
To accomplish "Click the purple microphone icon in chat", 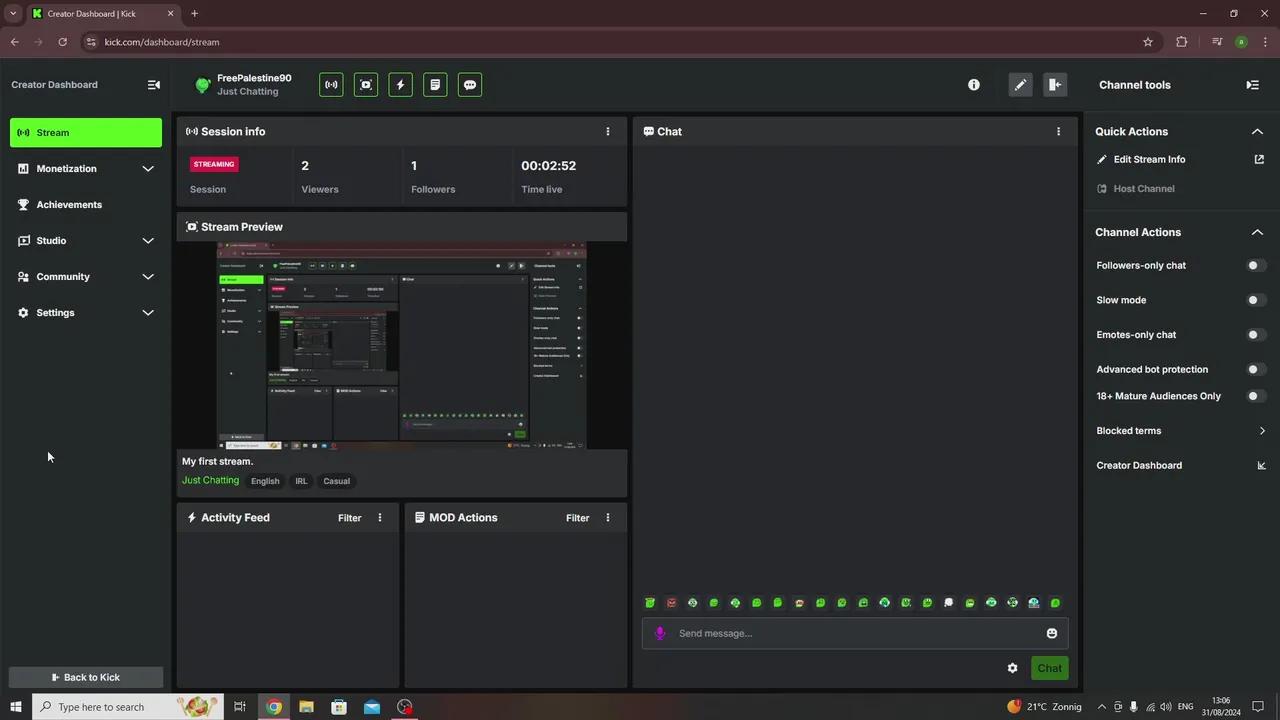I will pos(660,633).
